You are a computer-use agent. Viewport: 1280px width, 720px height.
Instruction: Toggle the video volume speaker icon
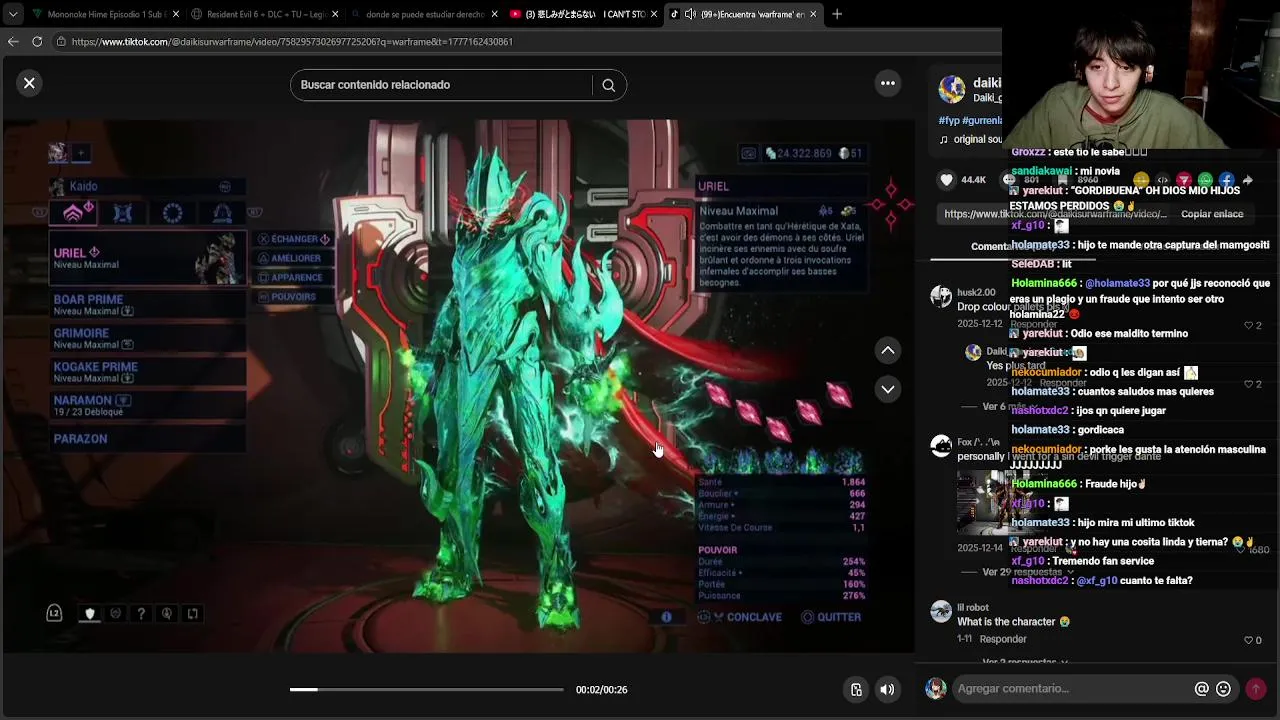(x=887, y=689)
